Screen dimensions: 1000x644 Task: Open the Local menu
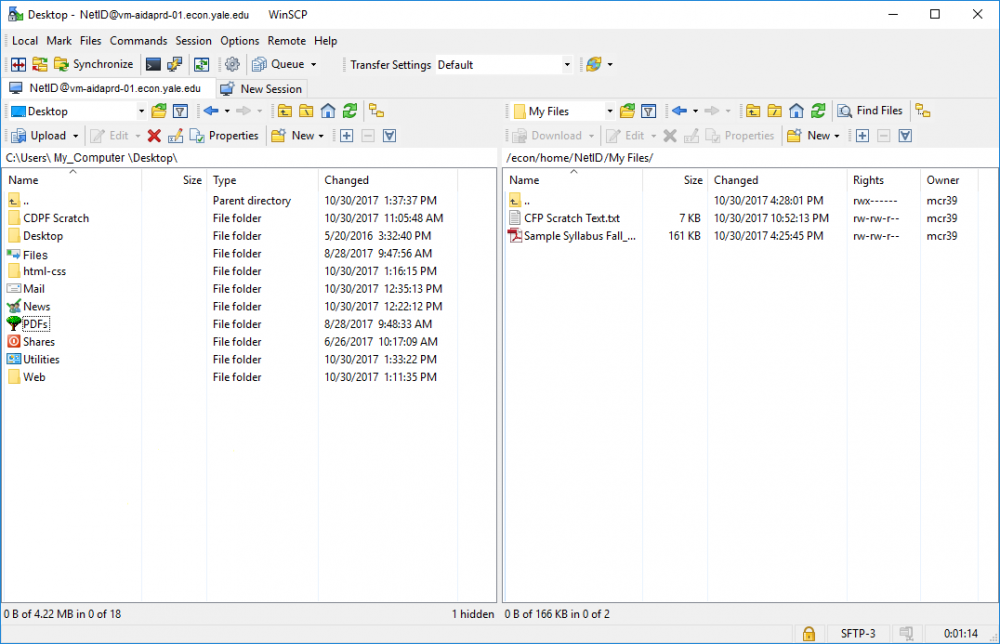(x=25, y=41)
